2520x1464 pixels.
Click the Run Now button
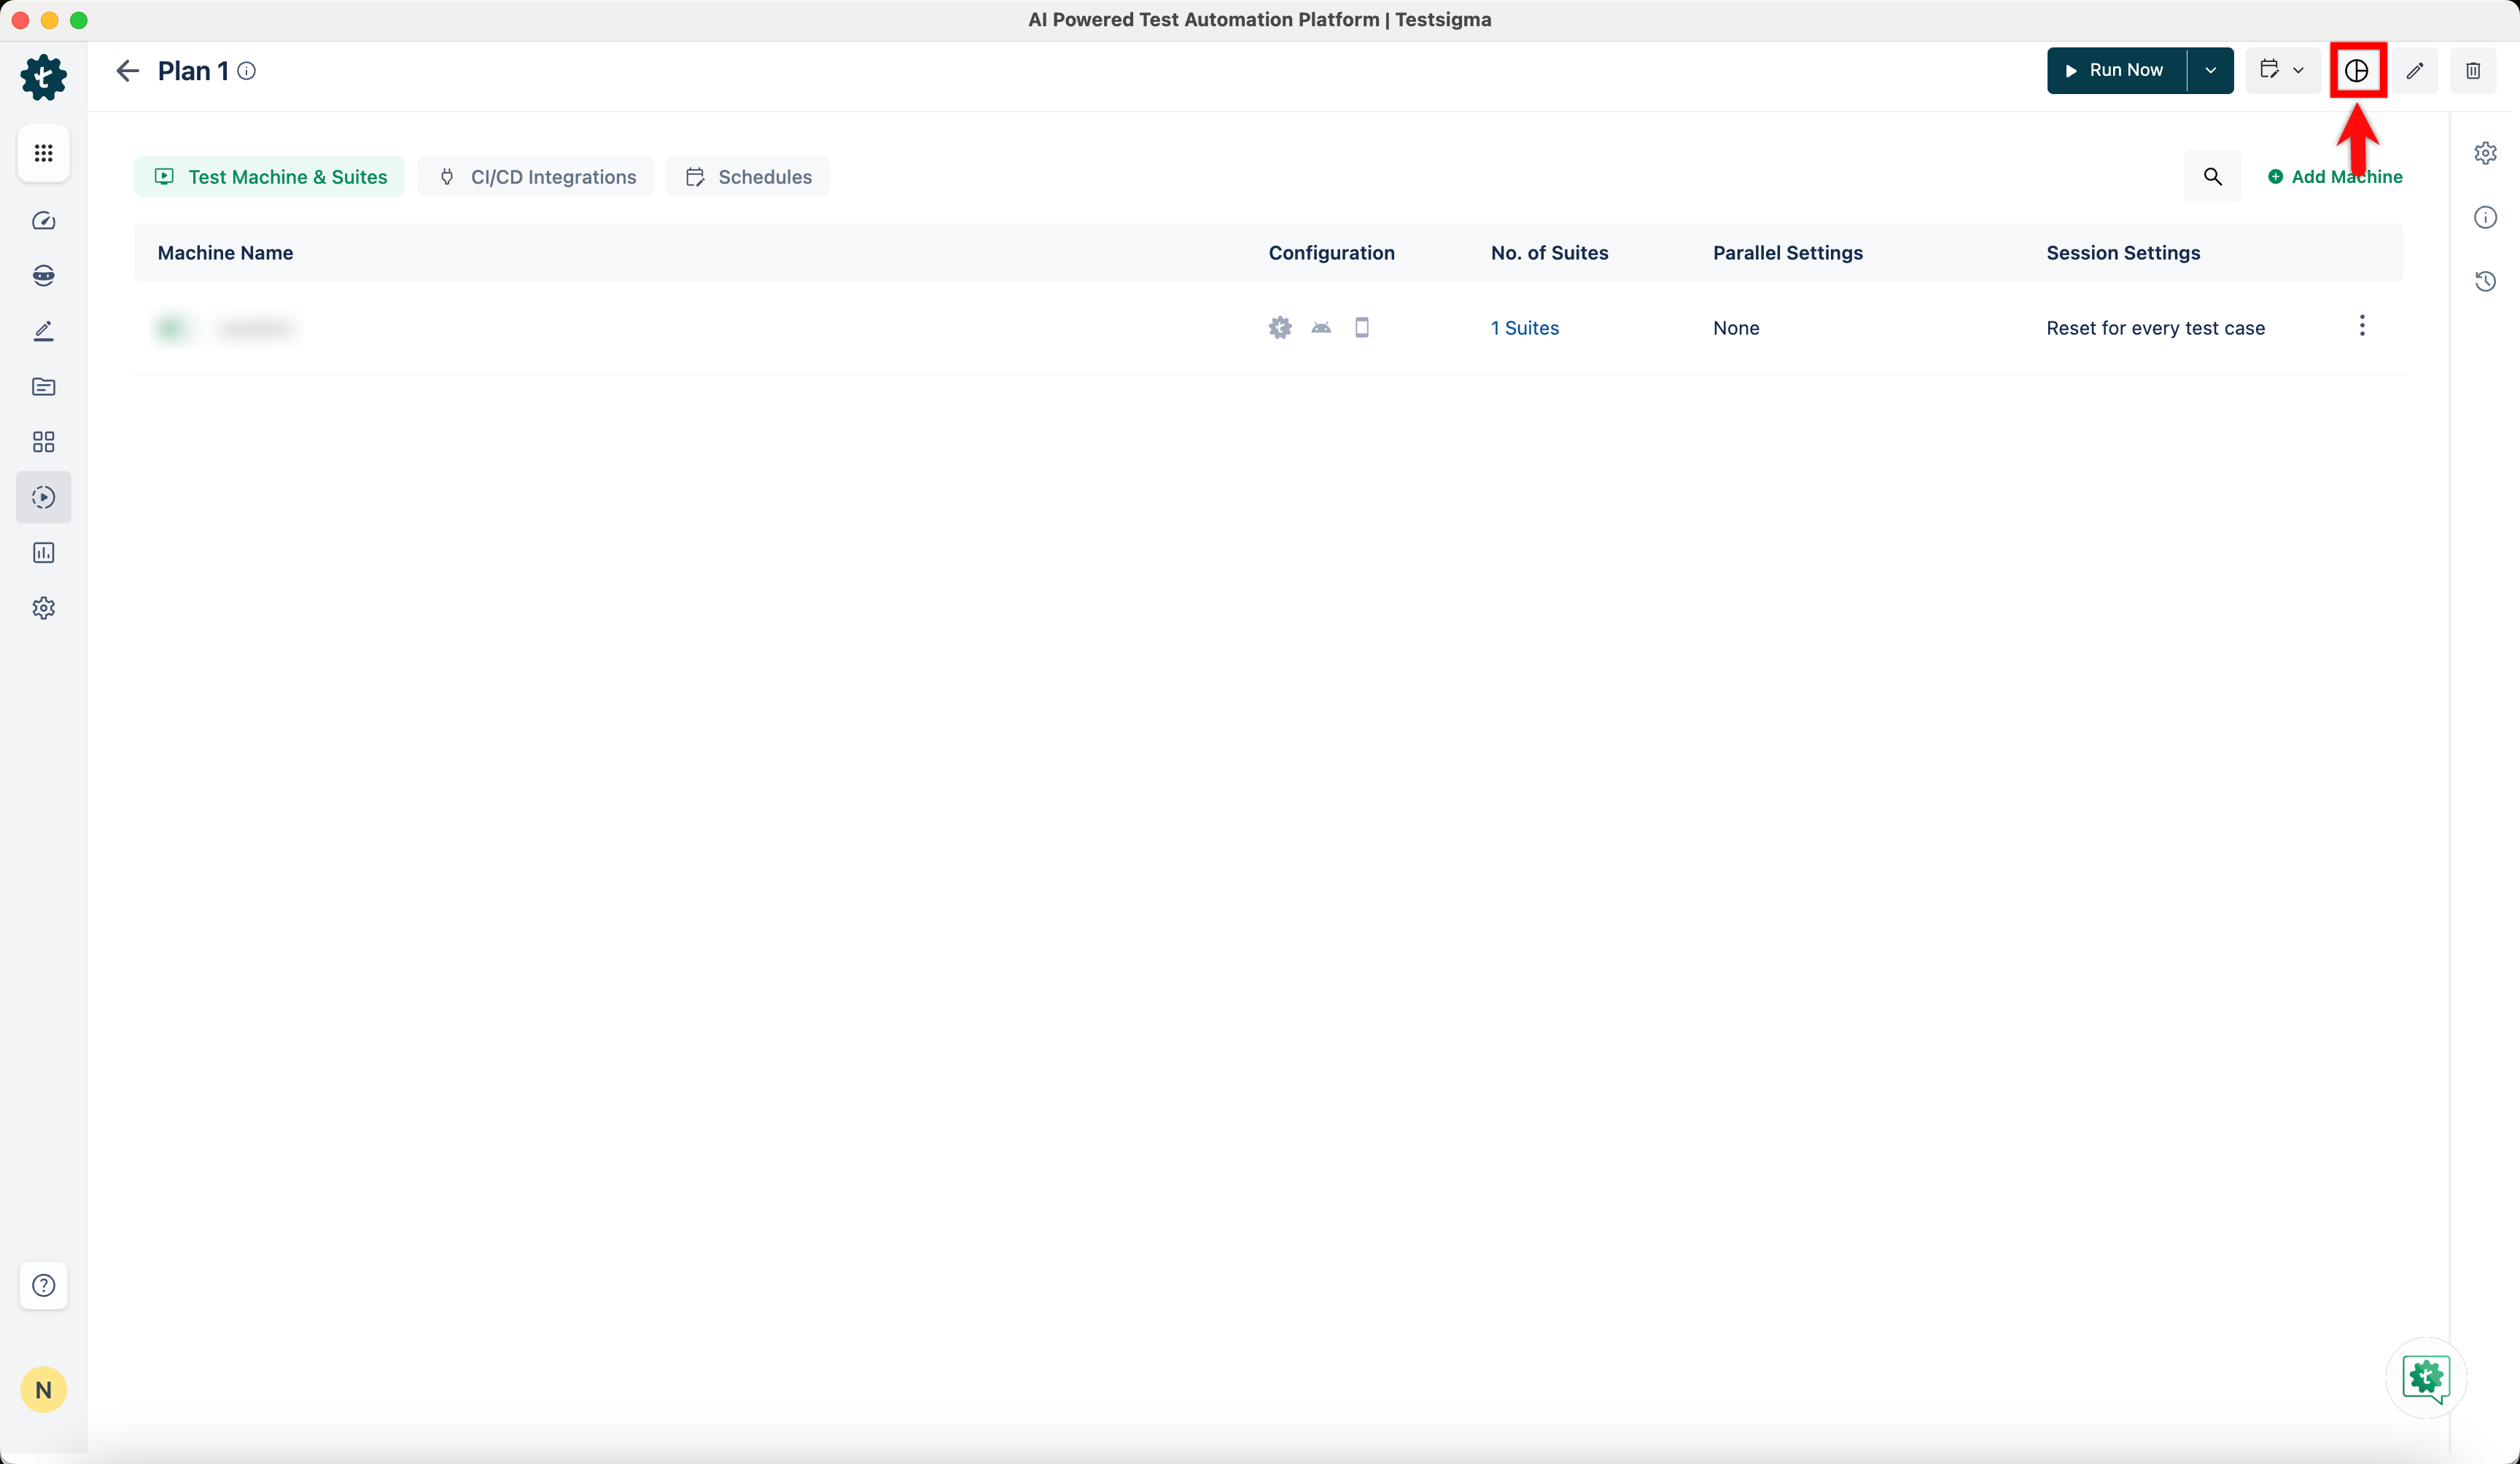[x=2115, y=70]
